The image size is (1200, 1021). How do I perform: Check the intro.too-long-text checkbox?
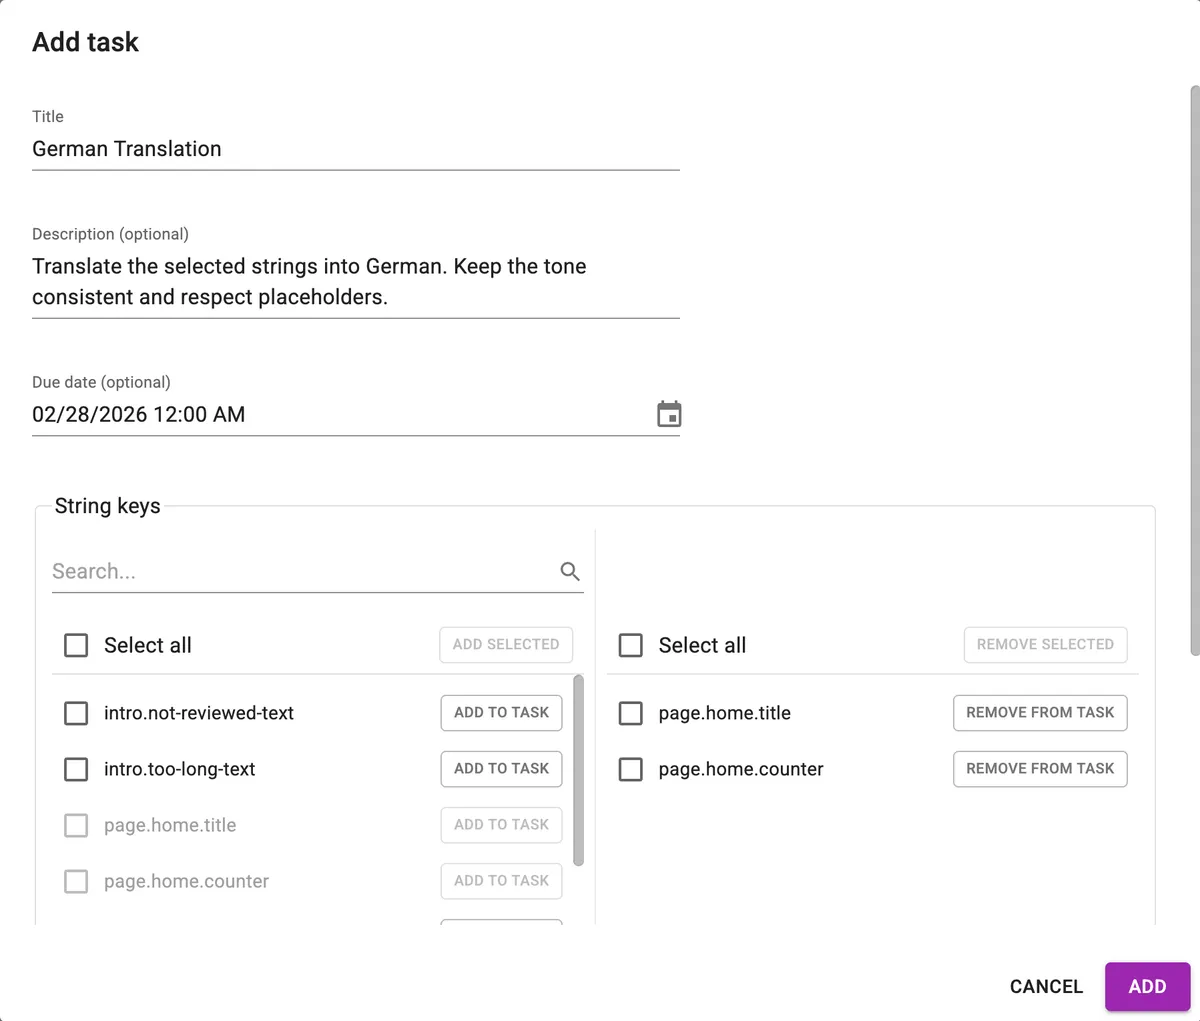coord(76,769)
